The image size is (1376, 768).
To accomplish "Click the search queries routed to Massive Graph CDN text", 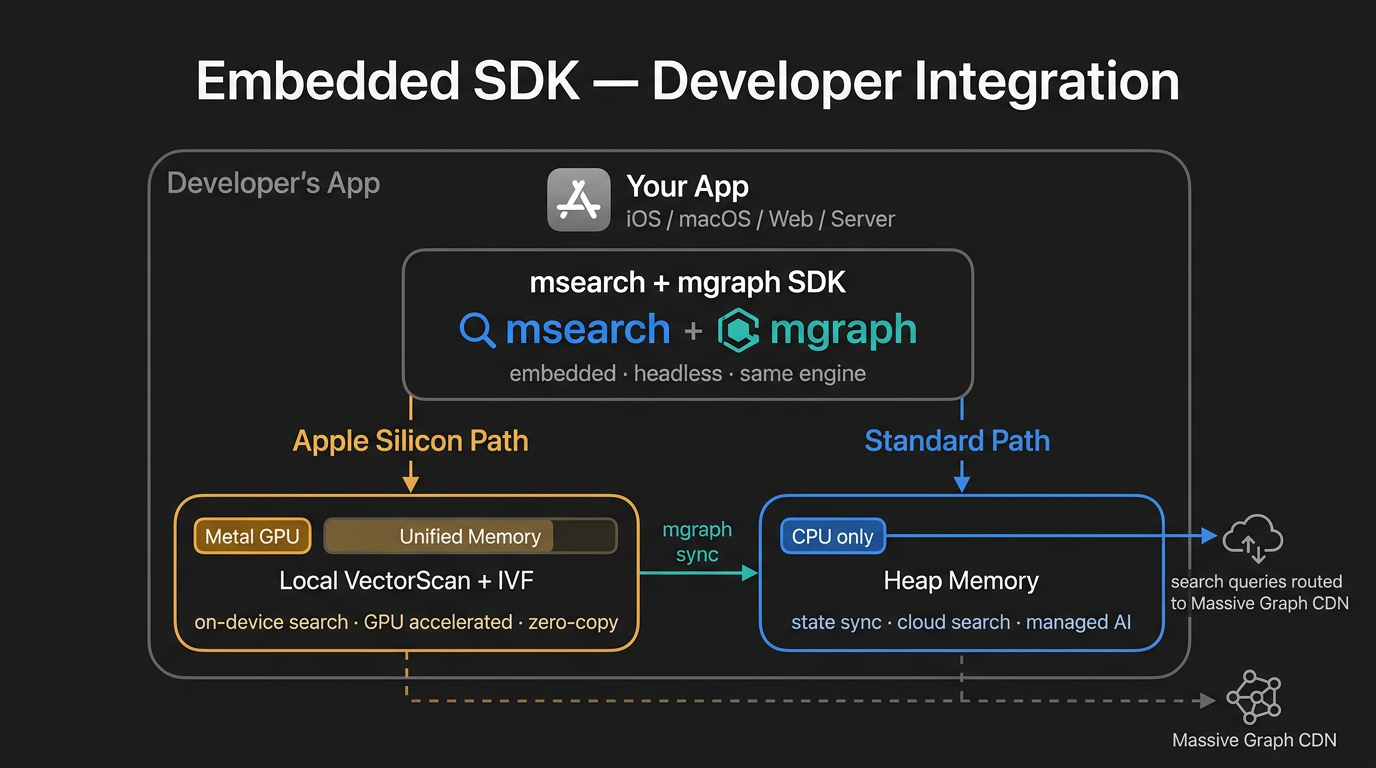I will pyautogui.click(x=1259, y=592).
